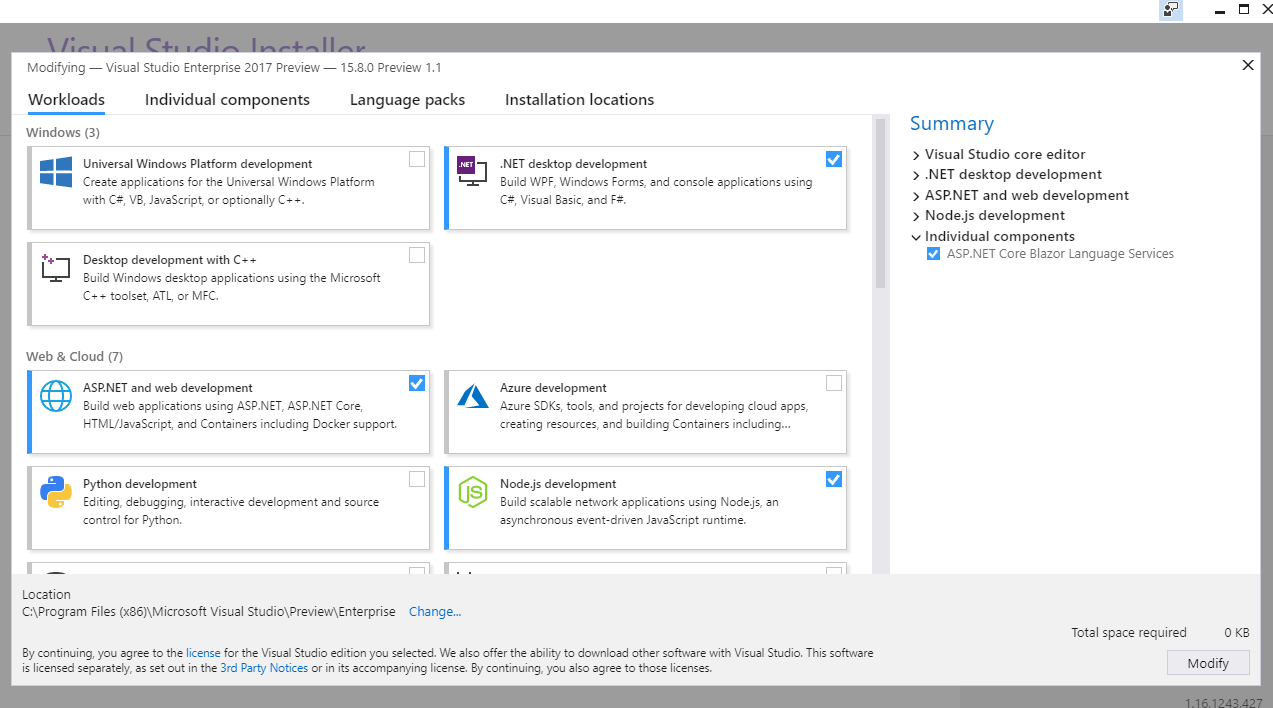Click the workloads list vertical scrollbar
This screenshot has width=1273, height=708.
[x=880, y=204]
